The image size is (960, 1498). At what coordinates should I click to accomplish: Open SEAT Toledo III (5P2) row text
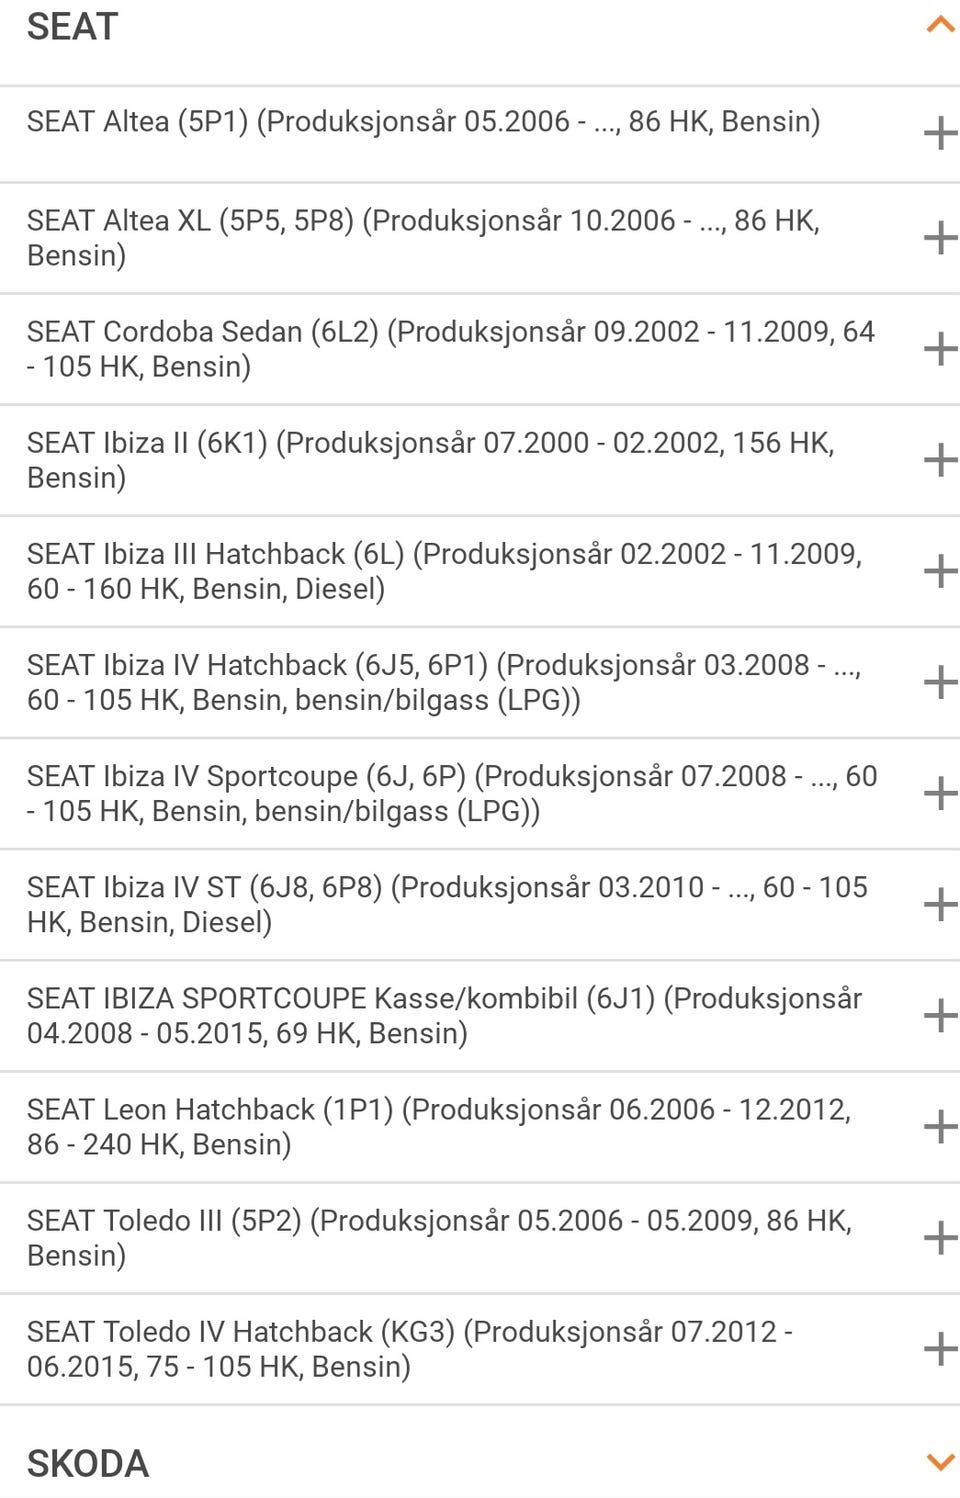coord(438,1237)
